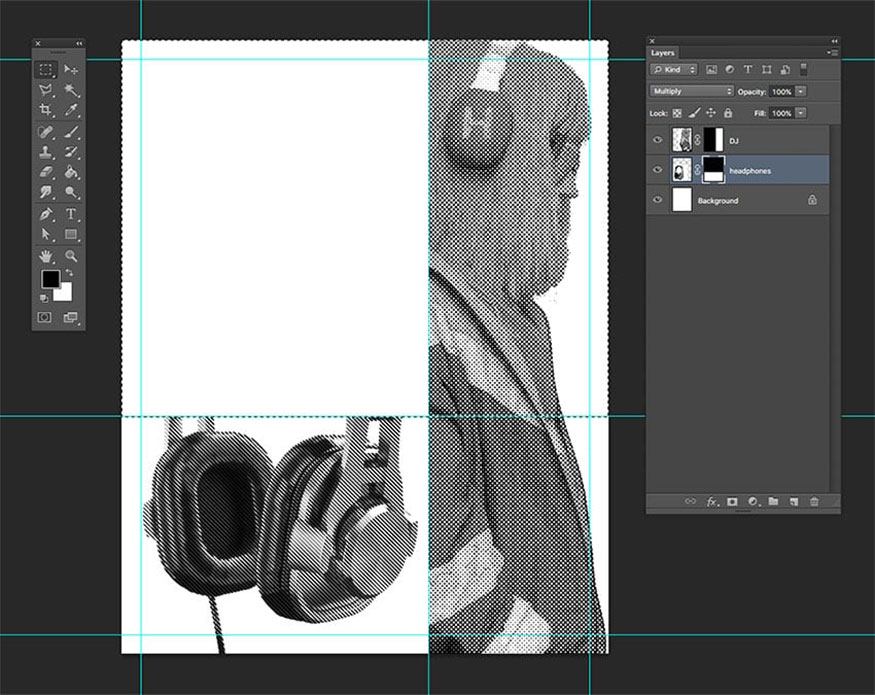Expand the Opacity slider dropdown arrow
The width and height of the screenshot is (875, 695).
pos(801,91)
